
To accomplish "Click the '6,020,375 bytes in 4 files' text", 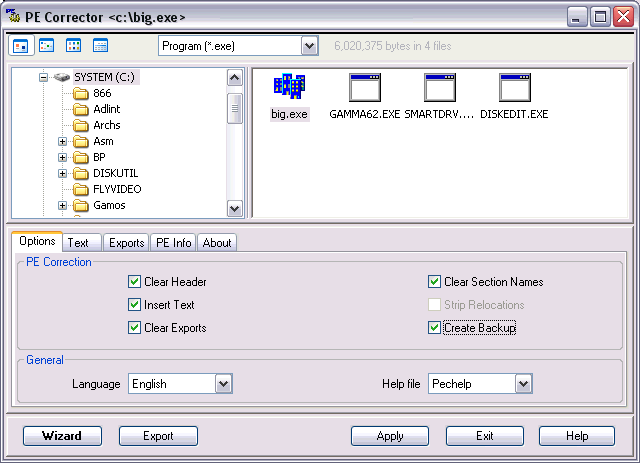I will pyautogui.click(x=393, y=46).
